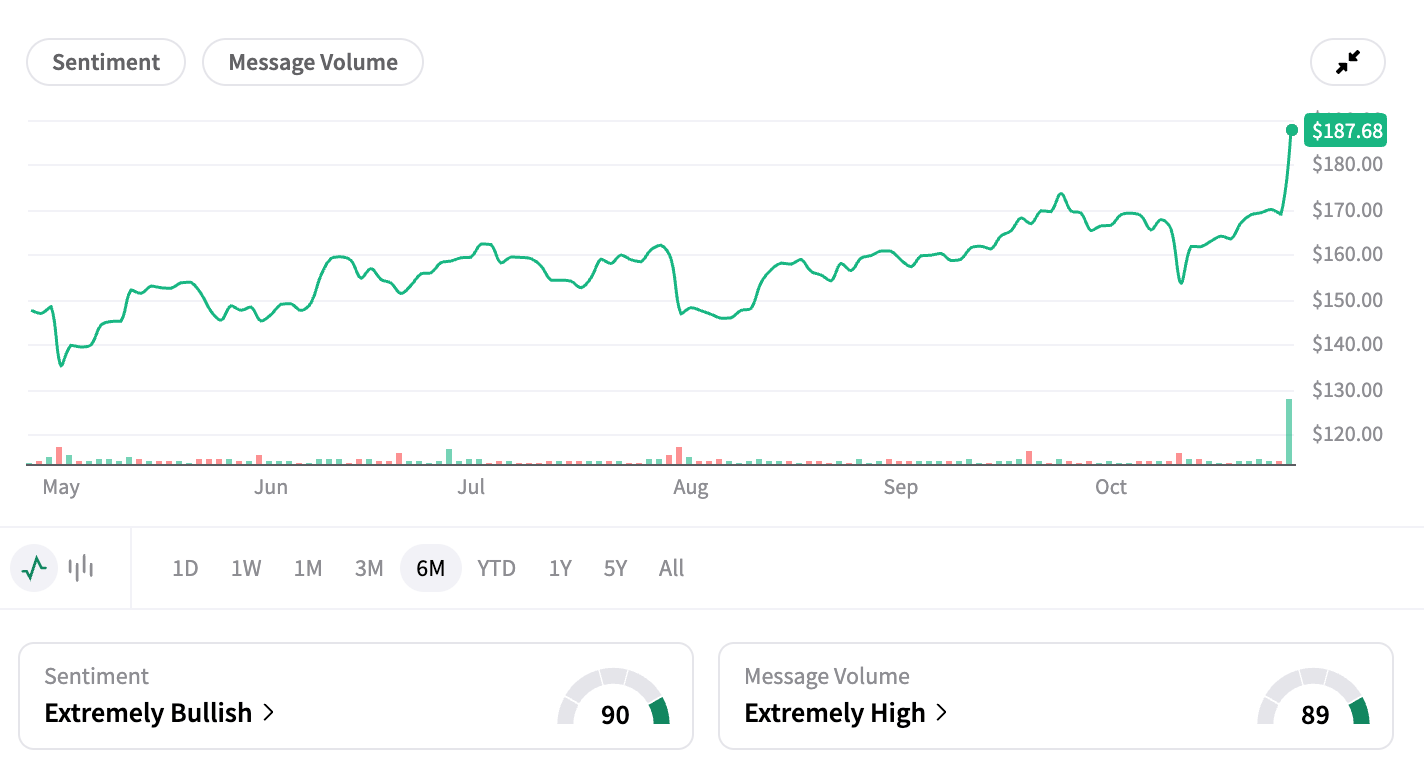The width and height of the screenshot is (1424, 776).
Task: Click the Message Volume gauge showing 89
Action: (1314, 698)
